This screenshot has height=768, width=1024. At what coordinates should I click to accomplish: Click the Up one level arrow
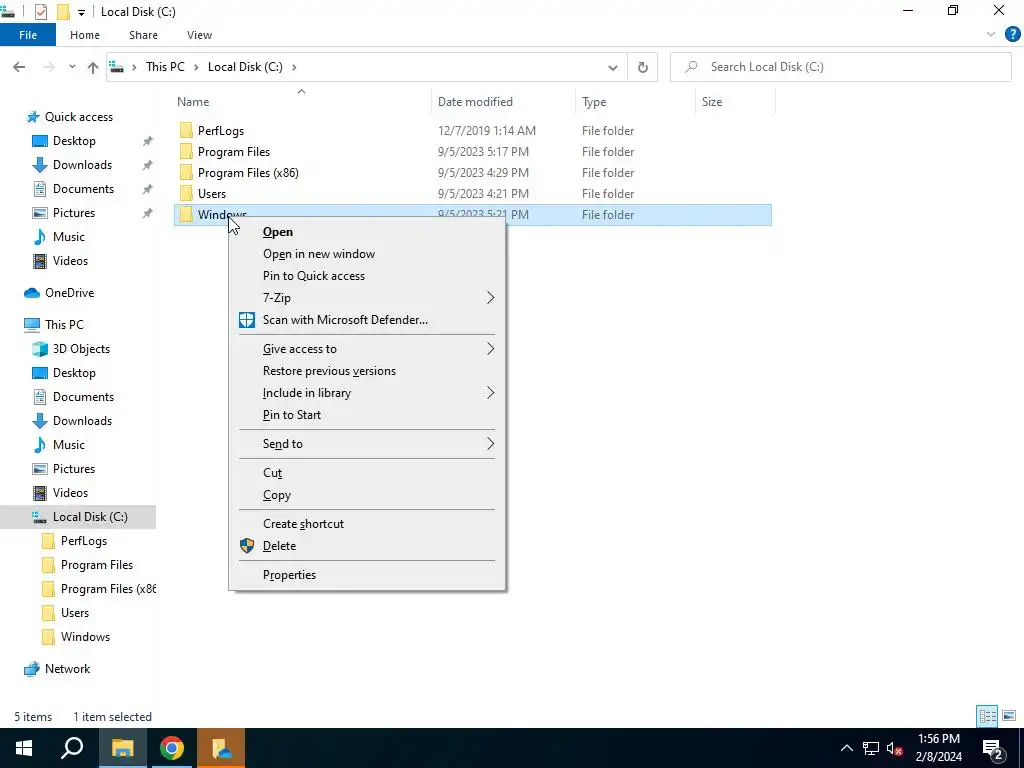click(x=93, y=67)
